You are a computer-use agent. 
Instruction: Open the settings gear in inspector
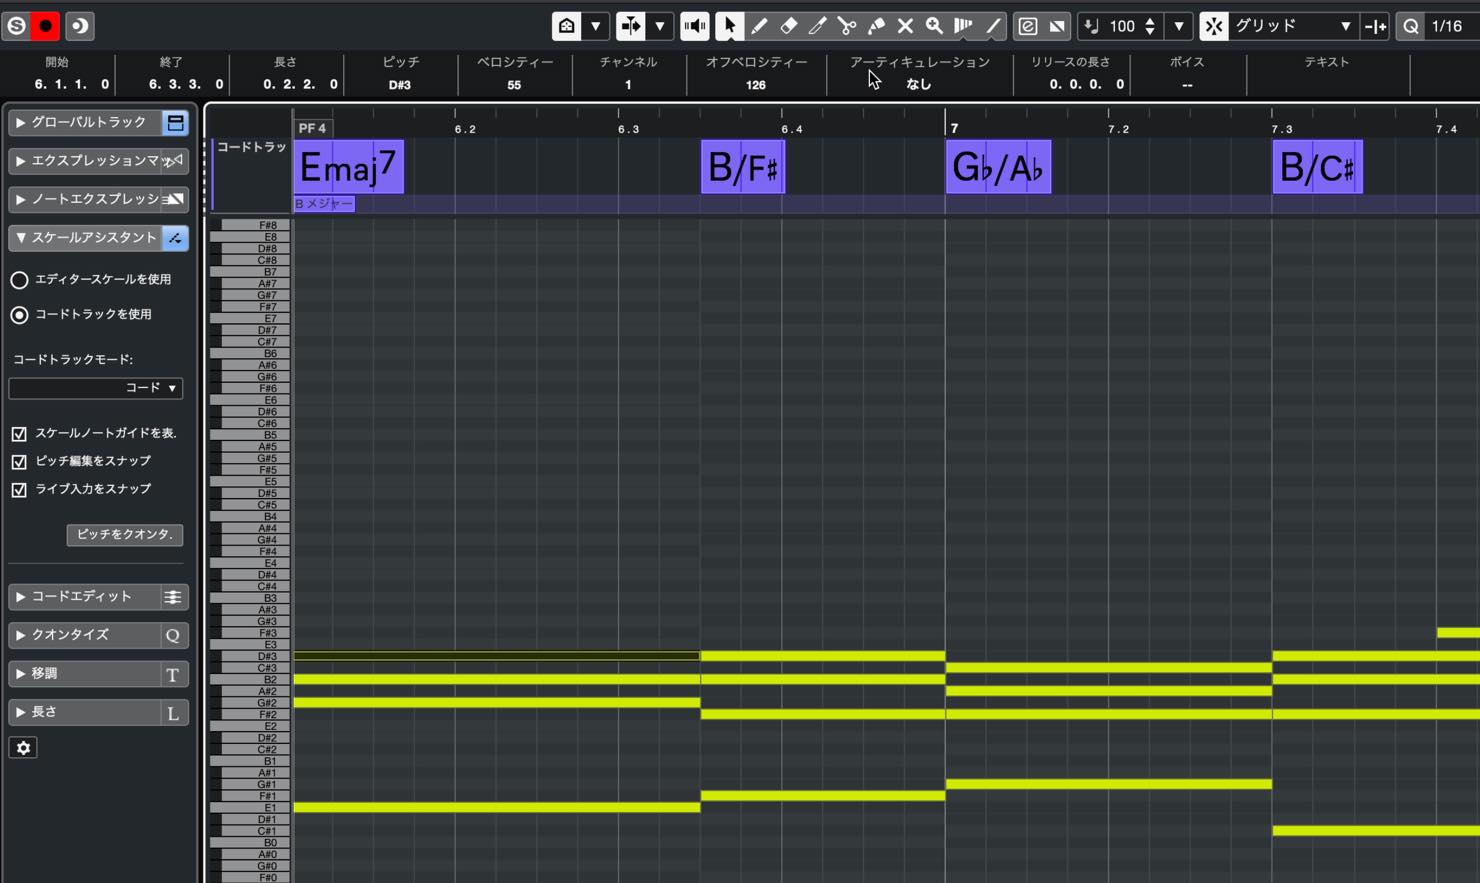23,748
